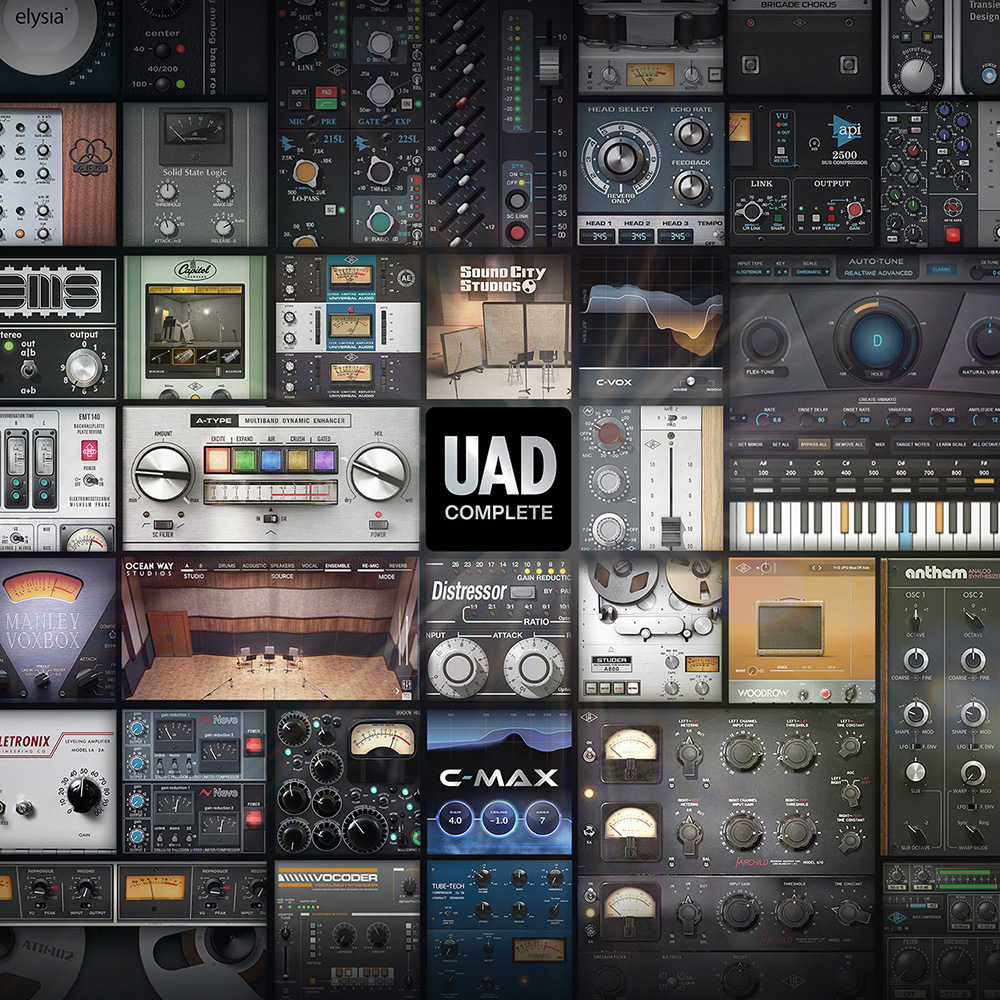Enable BYPASS ALL on Auto-Tune
Image resolution: width=1000 pixels, height=1000 pixels.
point(814,444)
